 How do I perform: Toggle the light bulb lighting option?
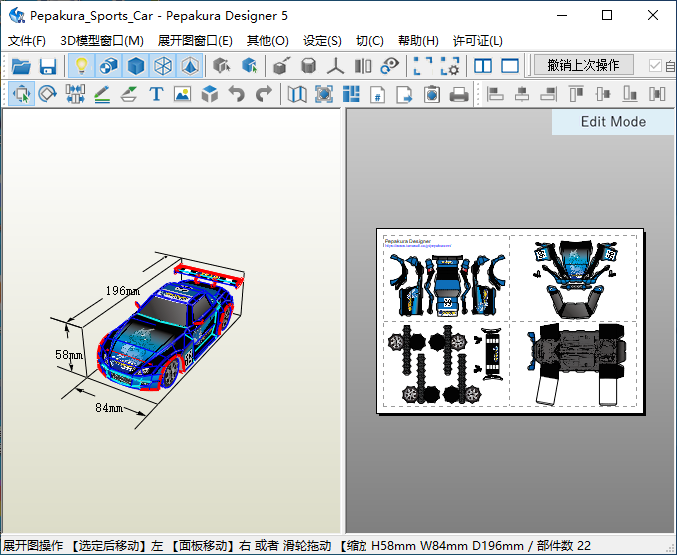click(x=82, y=66)
